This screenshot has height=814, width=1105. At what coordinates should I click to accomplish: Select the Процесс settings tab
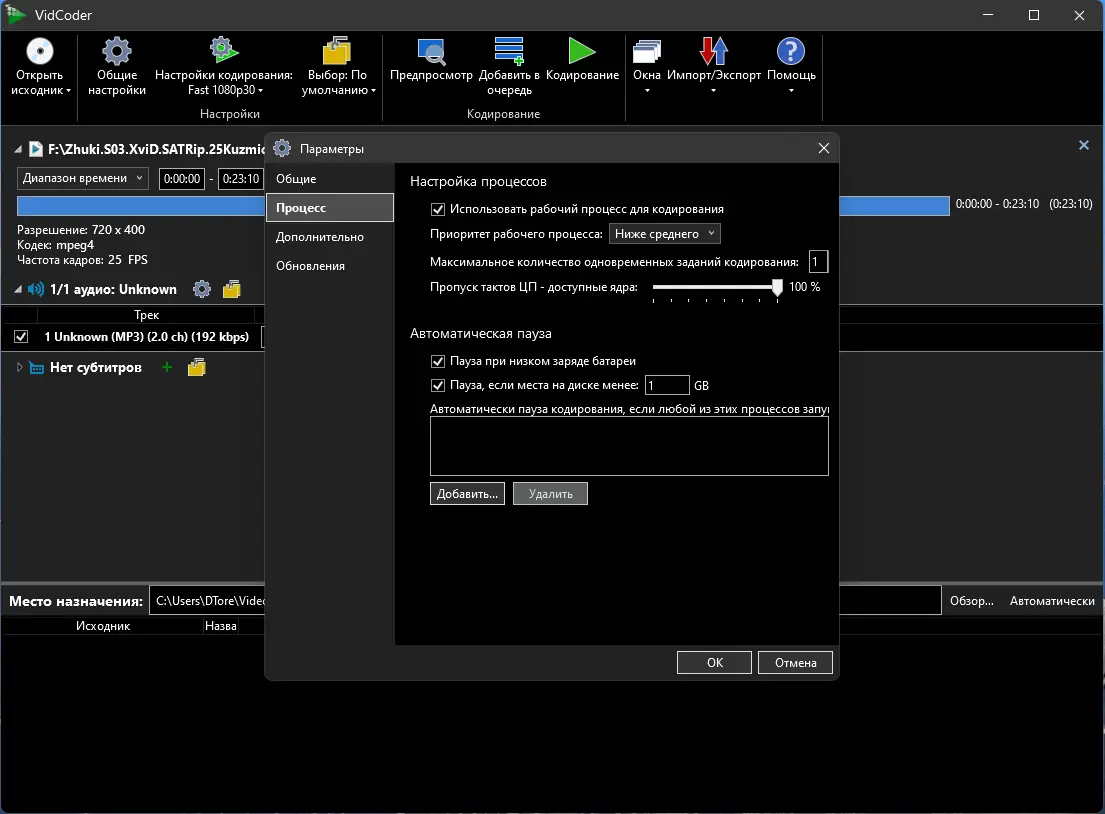point(330,208)
